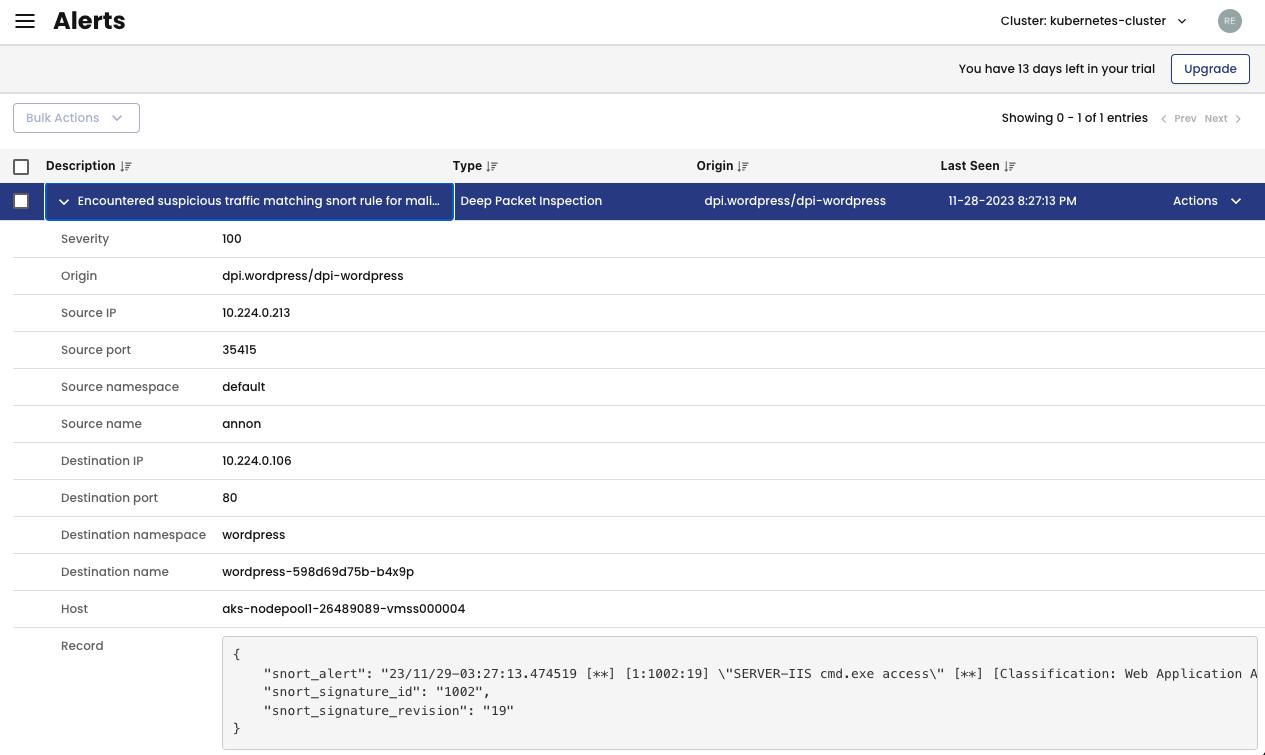
Task: Click the Upgrade button
Action: [x=1210, y=69]
